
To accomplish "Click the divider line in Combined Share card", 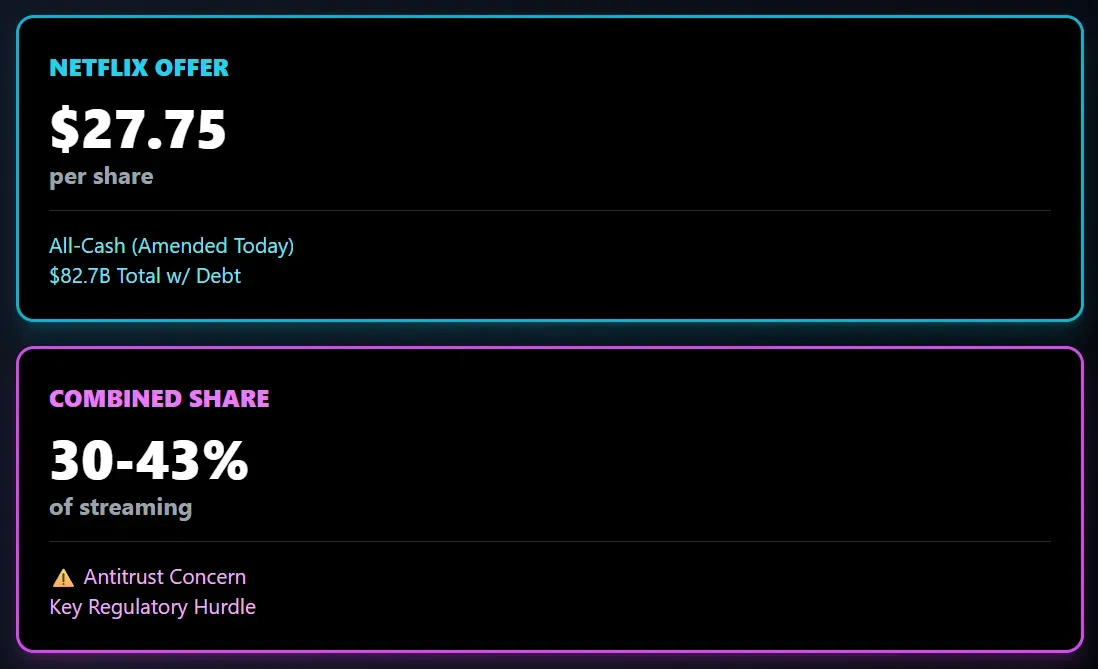I will 550,541.
